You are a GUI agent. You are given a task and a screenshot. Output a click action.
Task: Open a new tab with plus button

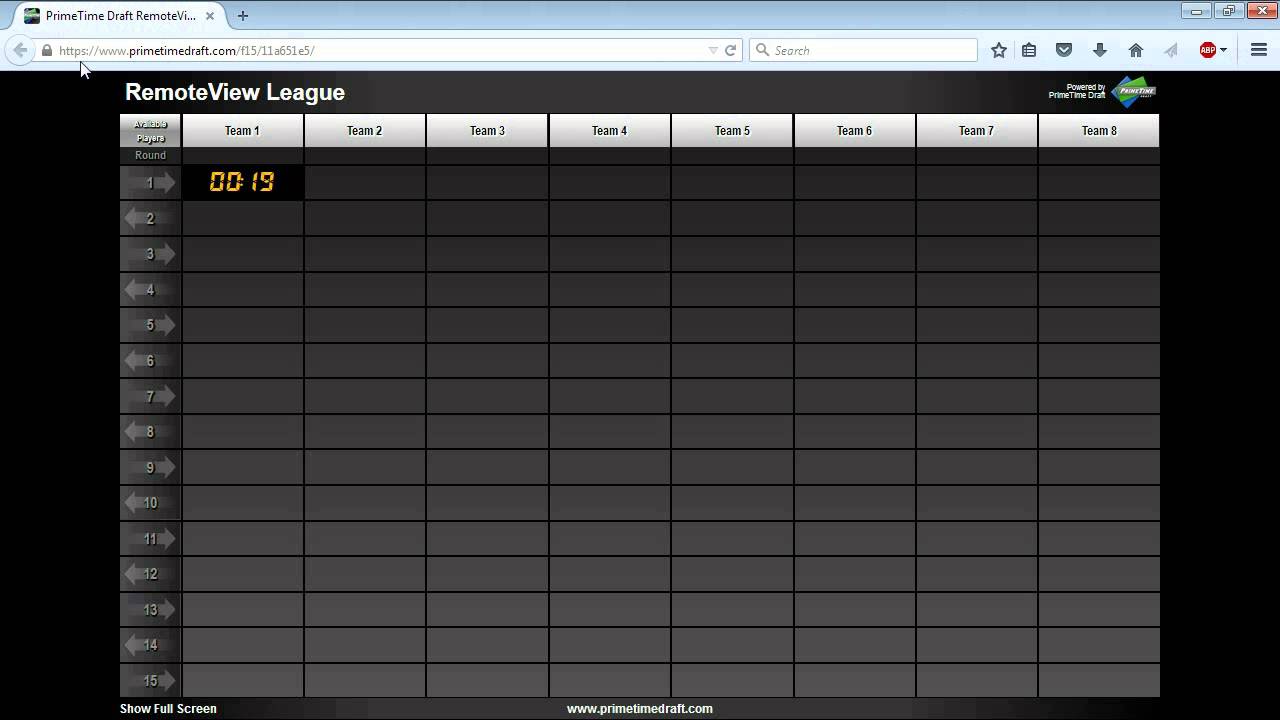pyautogui.click(x=242, y=16)
